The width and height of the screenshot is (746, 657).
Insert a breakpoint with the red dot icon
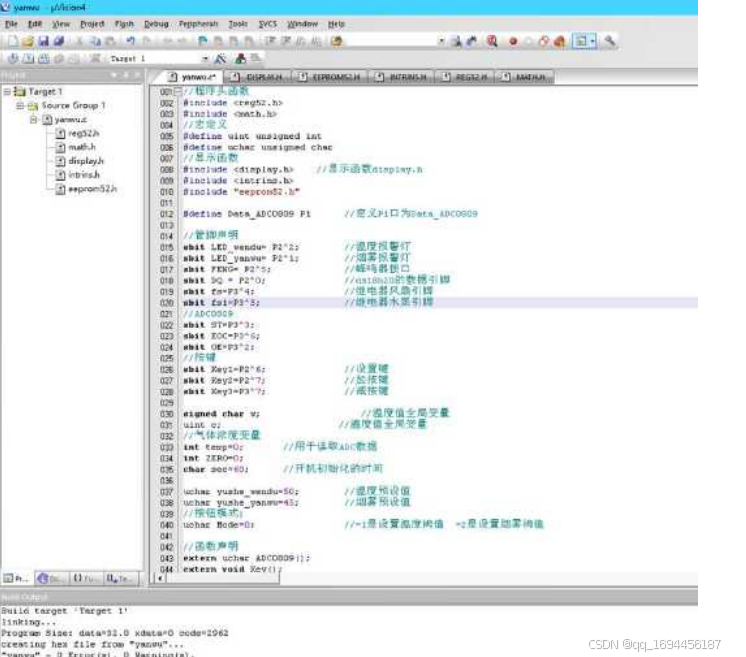point(513,41)
